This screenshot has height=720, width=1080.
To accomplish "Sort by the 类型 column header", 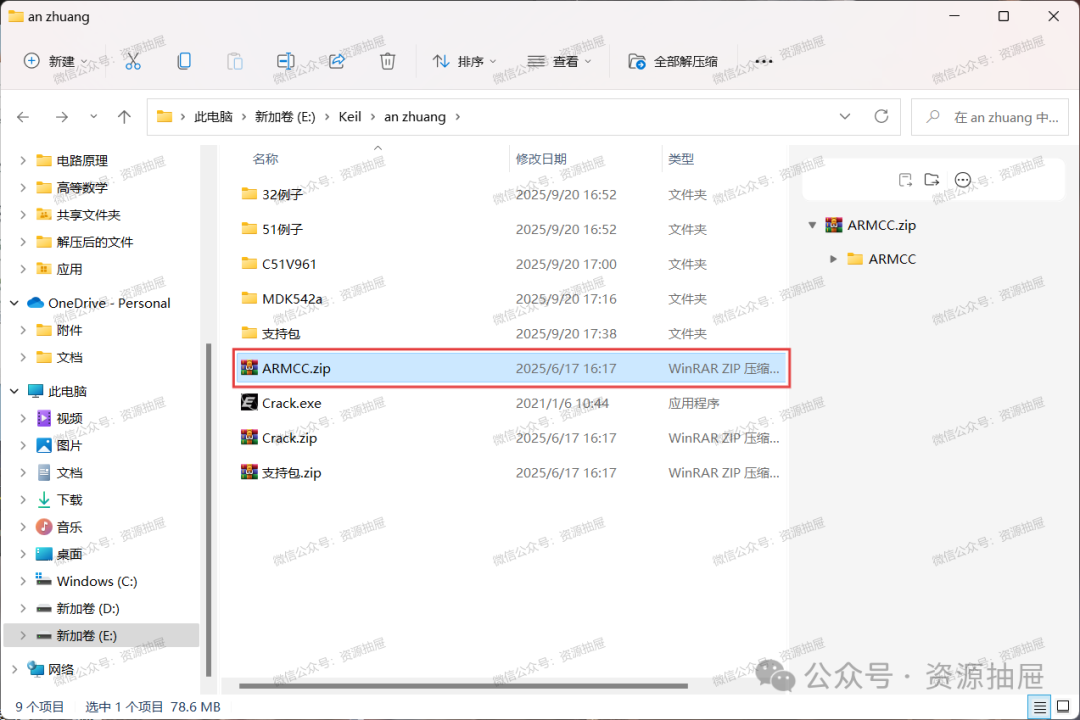I will point(681,159).
